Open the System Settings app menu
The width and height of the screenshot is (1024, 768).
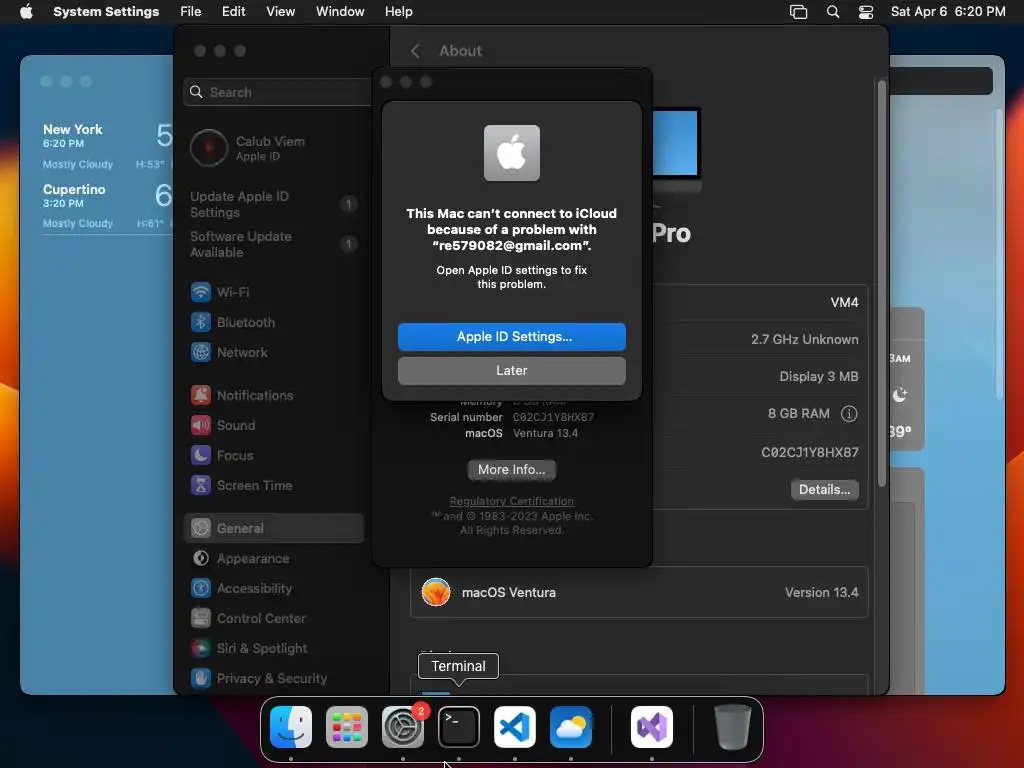pyautogui.click(x=106, y=12)
